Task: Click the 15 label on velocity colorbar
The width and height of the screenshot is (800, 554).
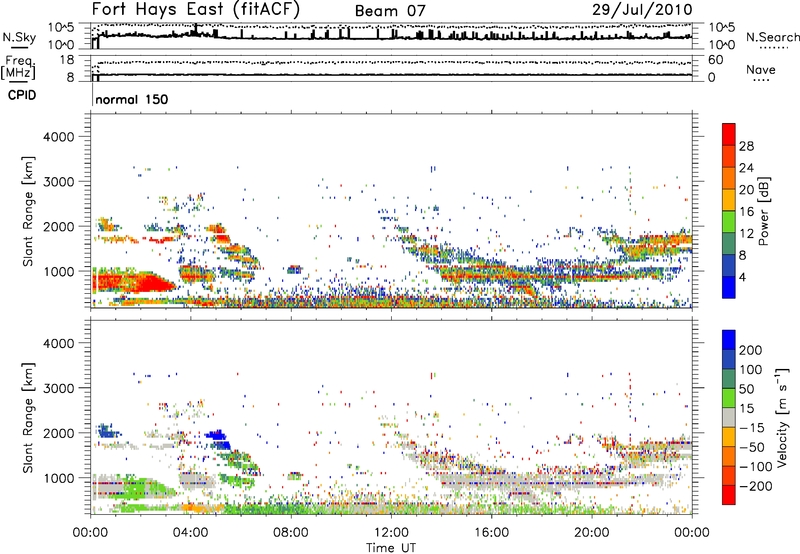Action: pos(746,409)
